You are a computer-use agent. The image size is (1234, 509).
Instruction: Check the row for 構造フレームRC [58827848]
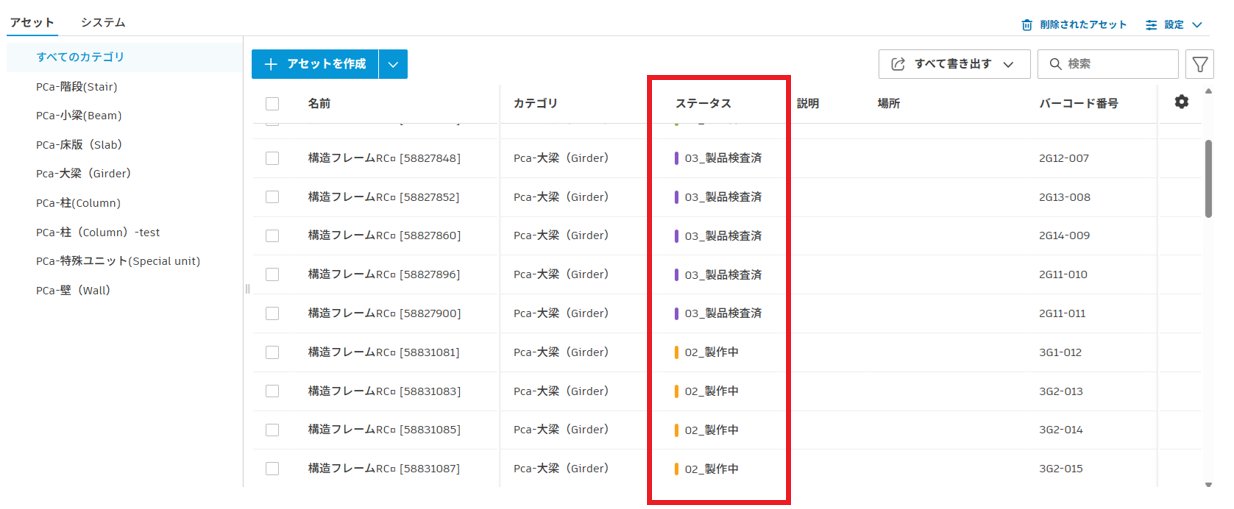272,158
